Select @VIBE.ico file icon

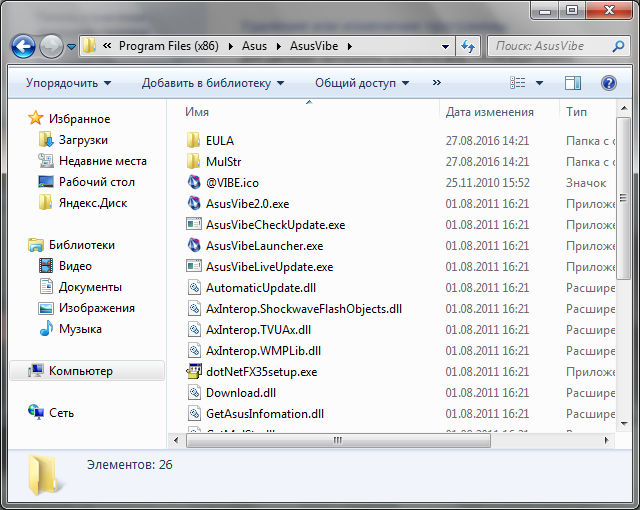tap(194, 182)
